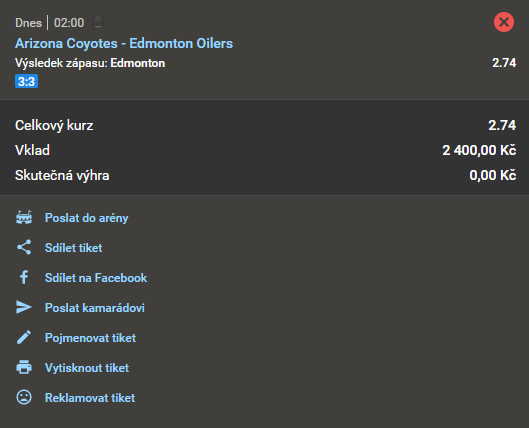529x428 pixels.
Task: Open Reklamovat tiket
Action: (90, 398)
